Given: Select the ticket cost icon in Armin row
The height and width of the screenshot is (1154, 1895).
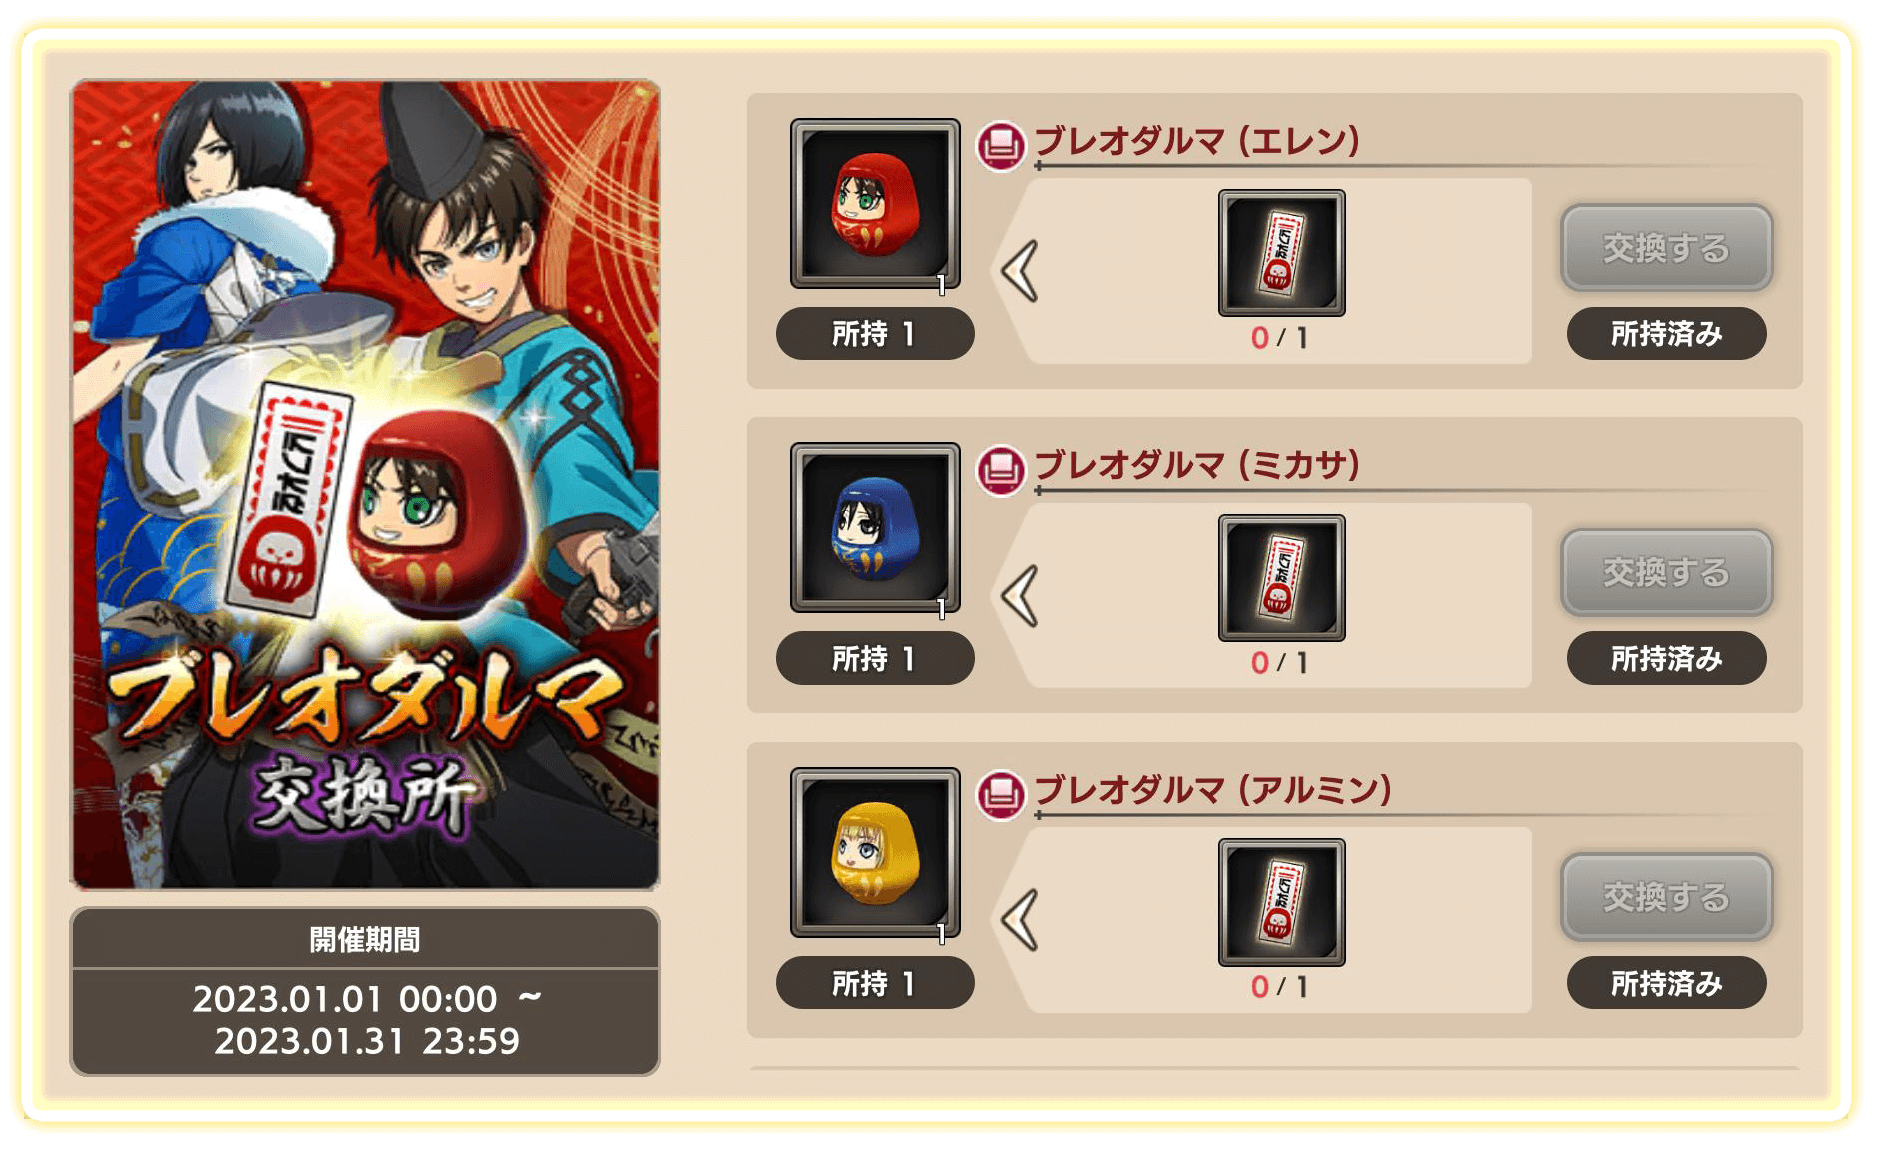Looking at the screenshot, I should [x=1281, y=902].
